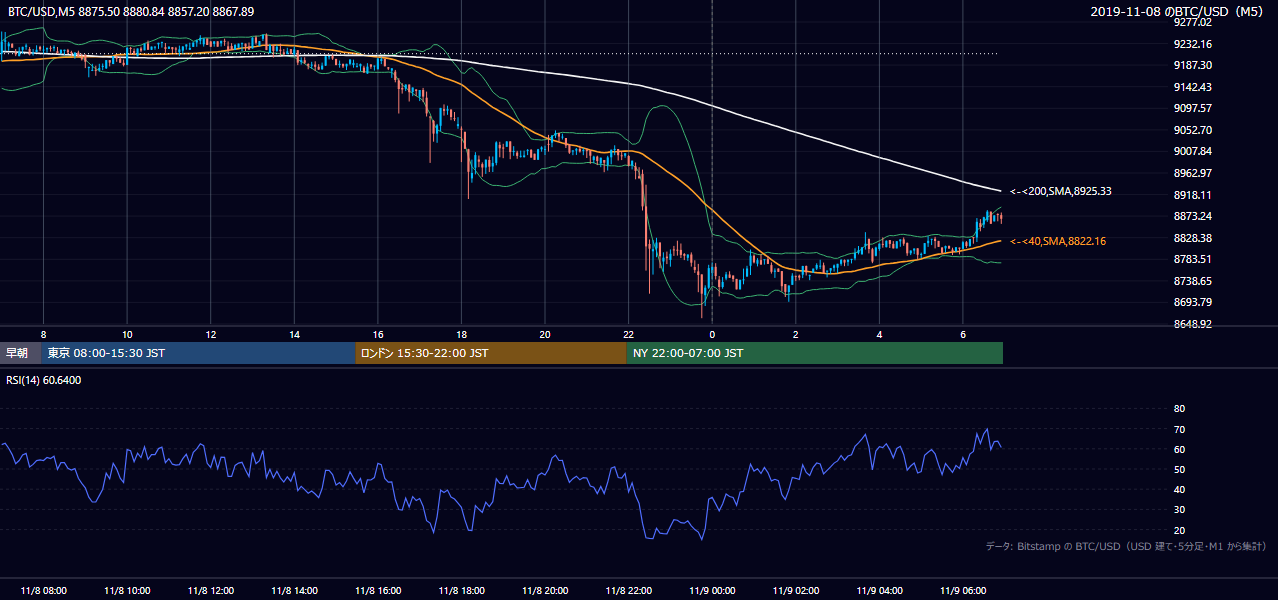Click the BTC/USD,M5 price header text
Viewport: 1278px width, 600px height.
pyautogui.click(x=131, y=11)
